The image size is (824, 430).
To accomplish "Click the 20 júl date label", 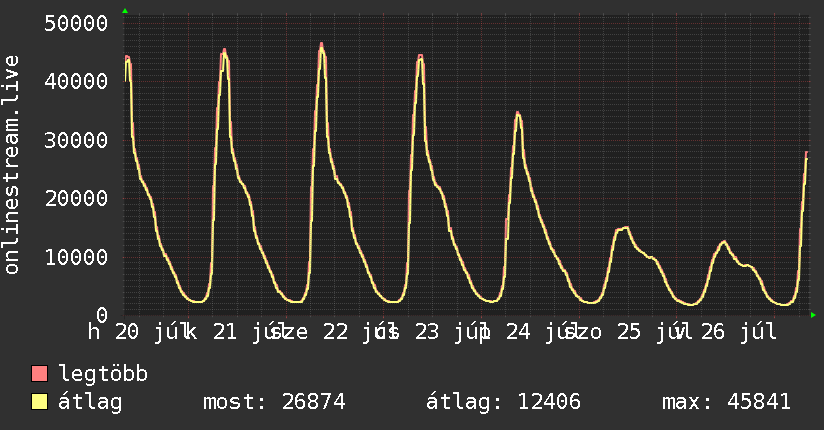I will click(150, 332).
